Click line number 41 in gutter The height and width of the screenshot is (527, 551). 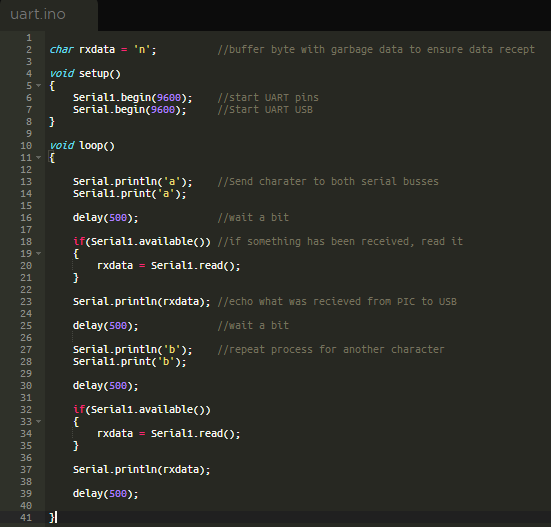point(26,518)
